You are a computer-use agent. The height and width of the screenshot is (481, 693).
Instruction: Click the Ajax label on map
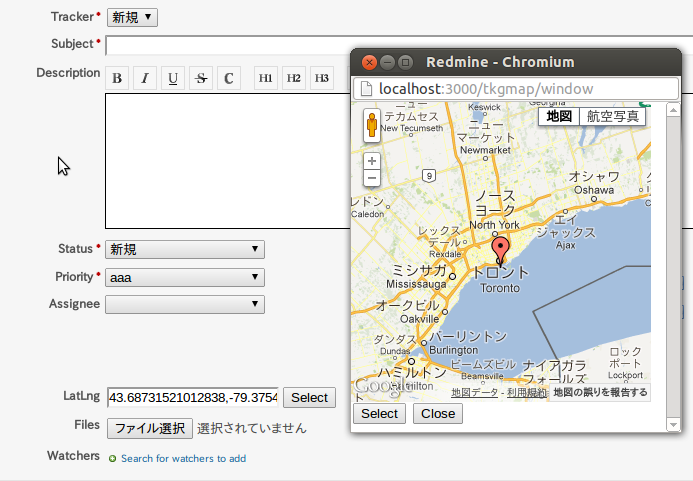click(566, 245)
